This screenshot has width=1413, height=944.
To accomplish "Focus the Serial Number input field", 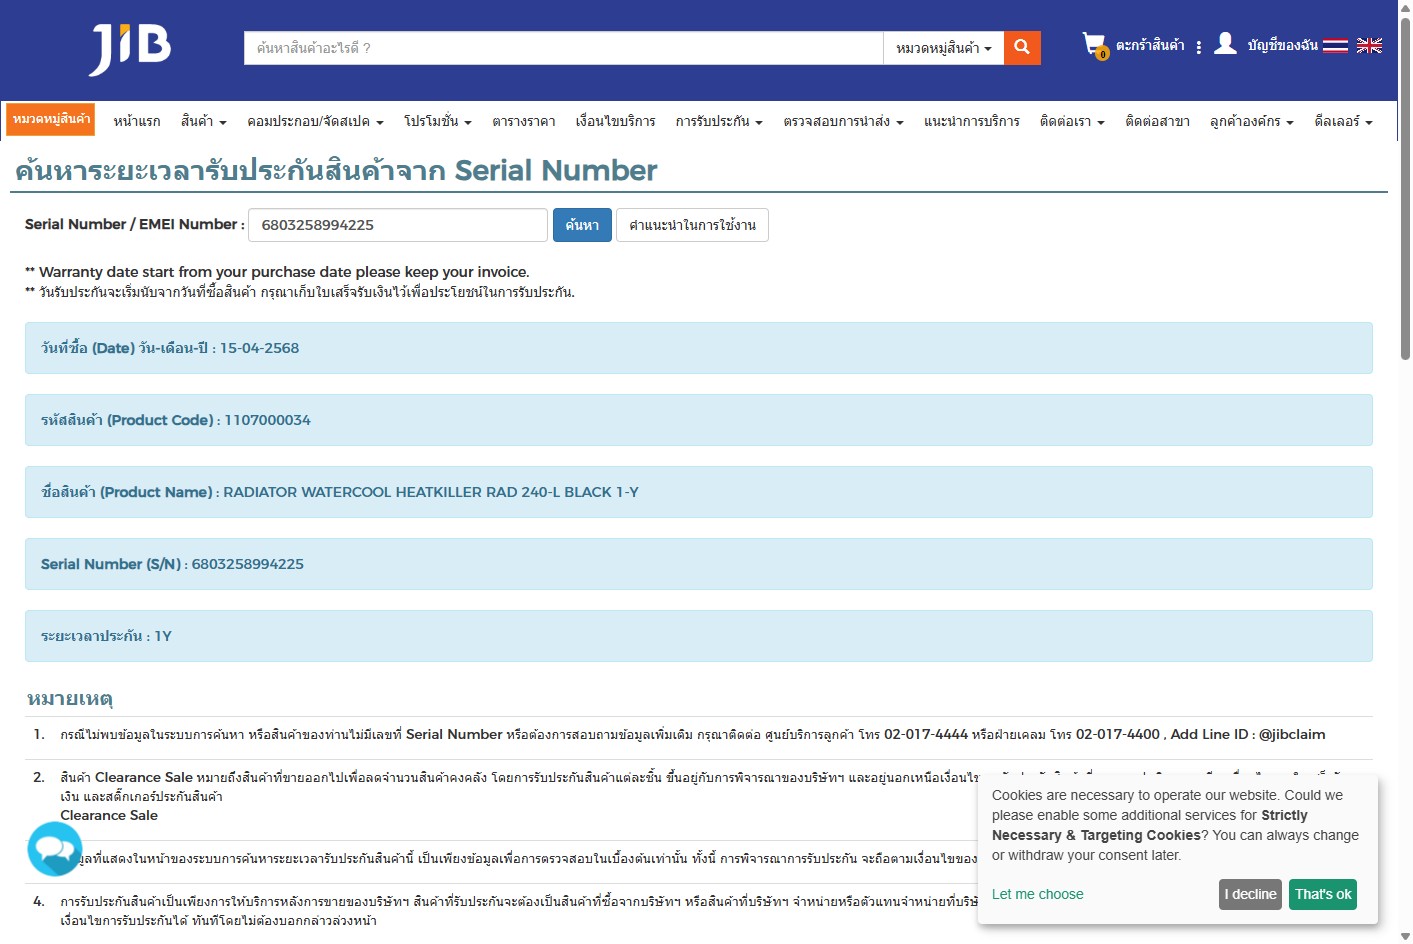I will [x=398, y=225].
